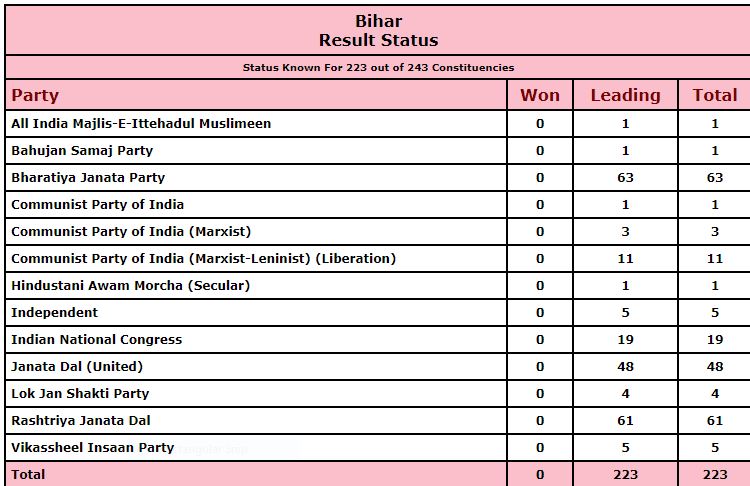Click the Vikassheel Insaan Party name

tap(92, 448)
